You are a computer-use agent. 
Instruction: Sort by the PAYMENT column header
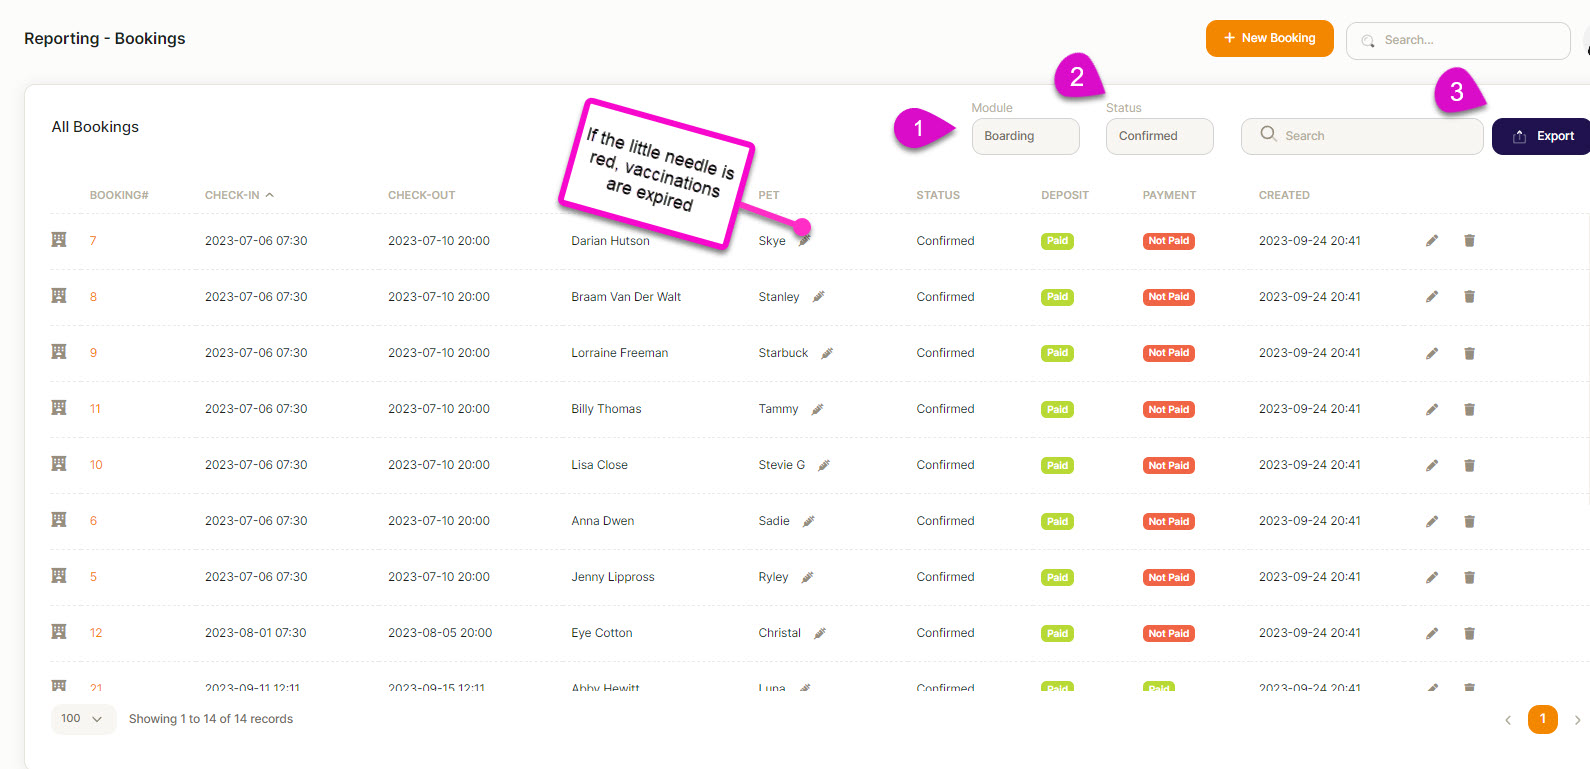(x=1169, y=195)
